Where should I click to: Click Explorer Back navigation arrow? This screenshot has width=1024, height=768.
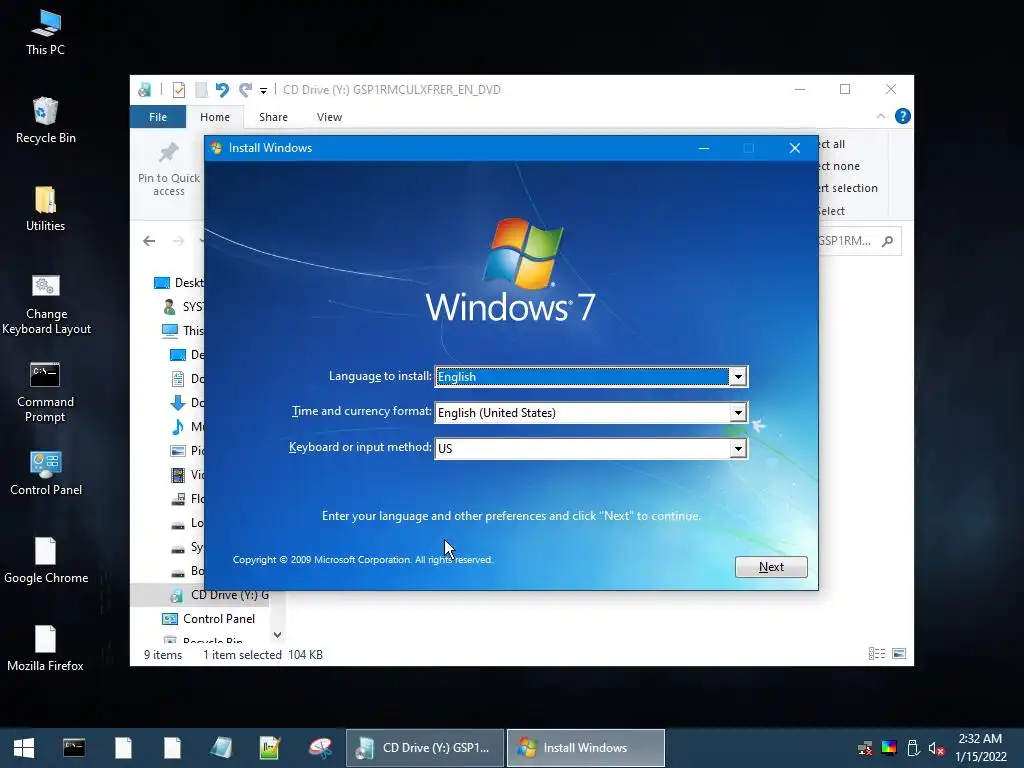(x=149, y=241)
